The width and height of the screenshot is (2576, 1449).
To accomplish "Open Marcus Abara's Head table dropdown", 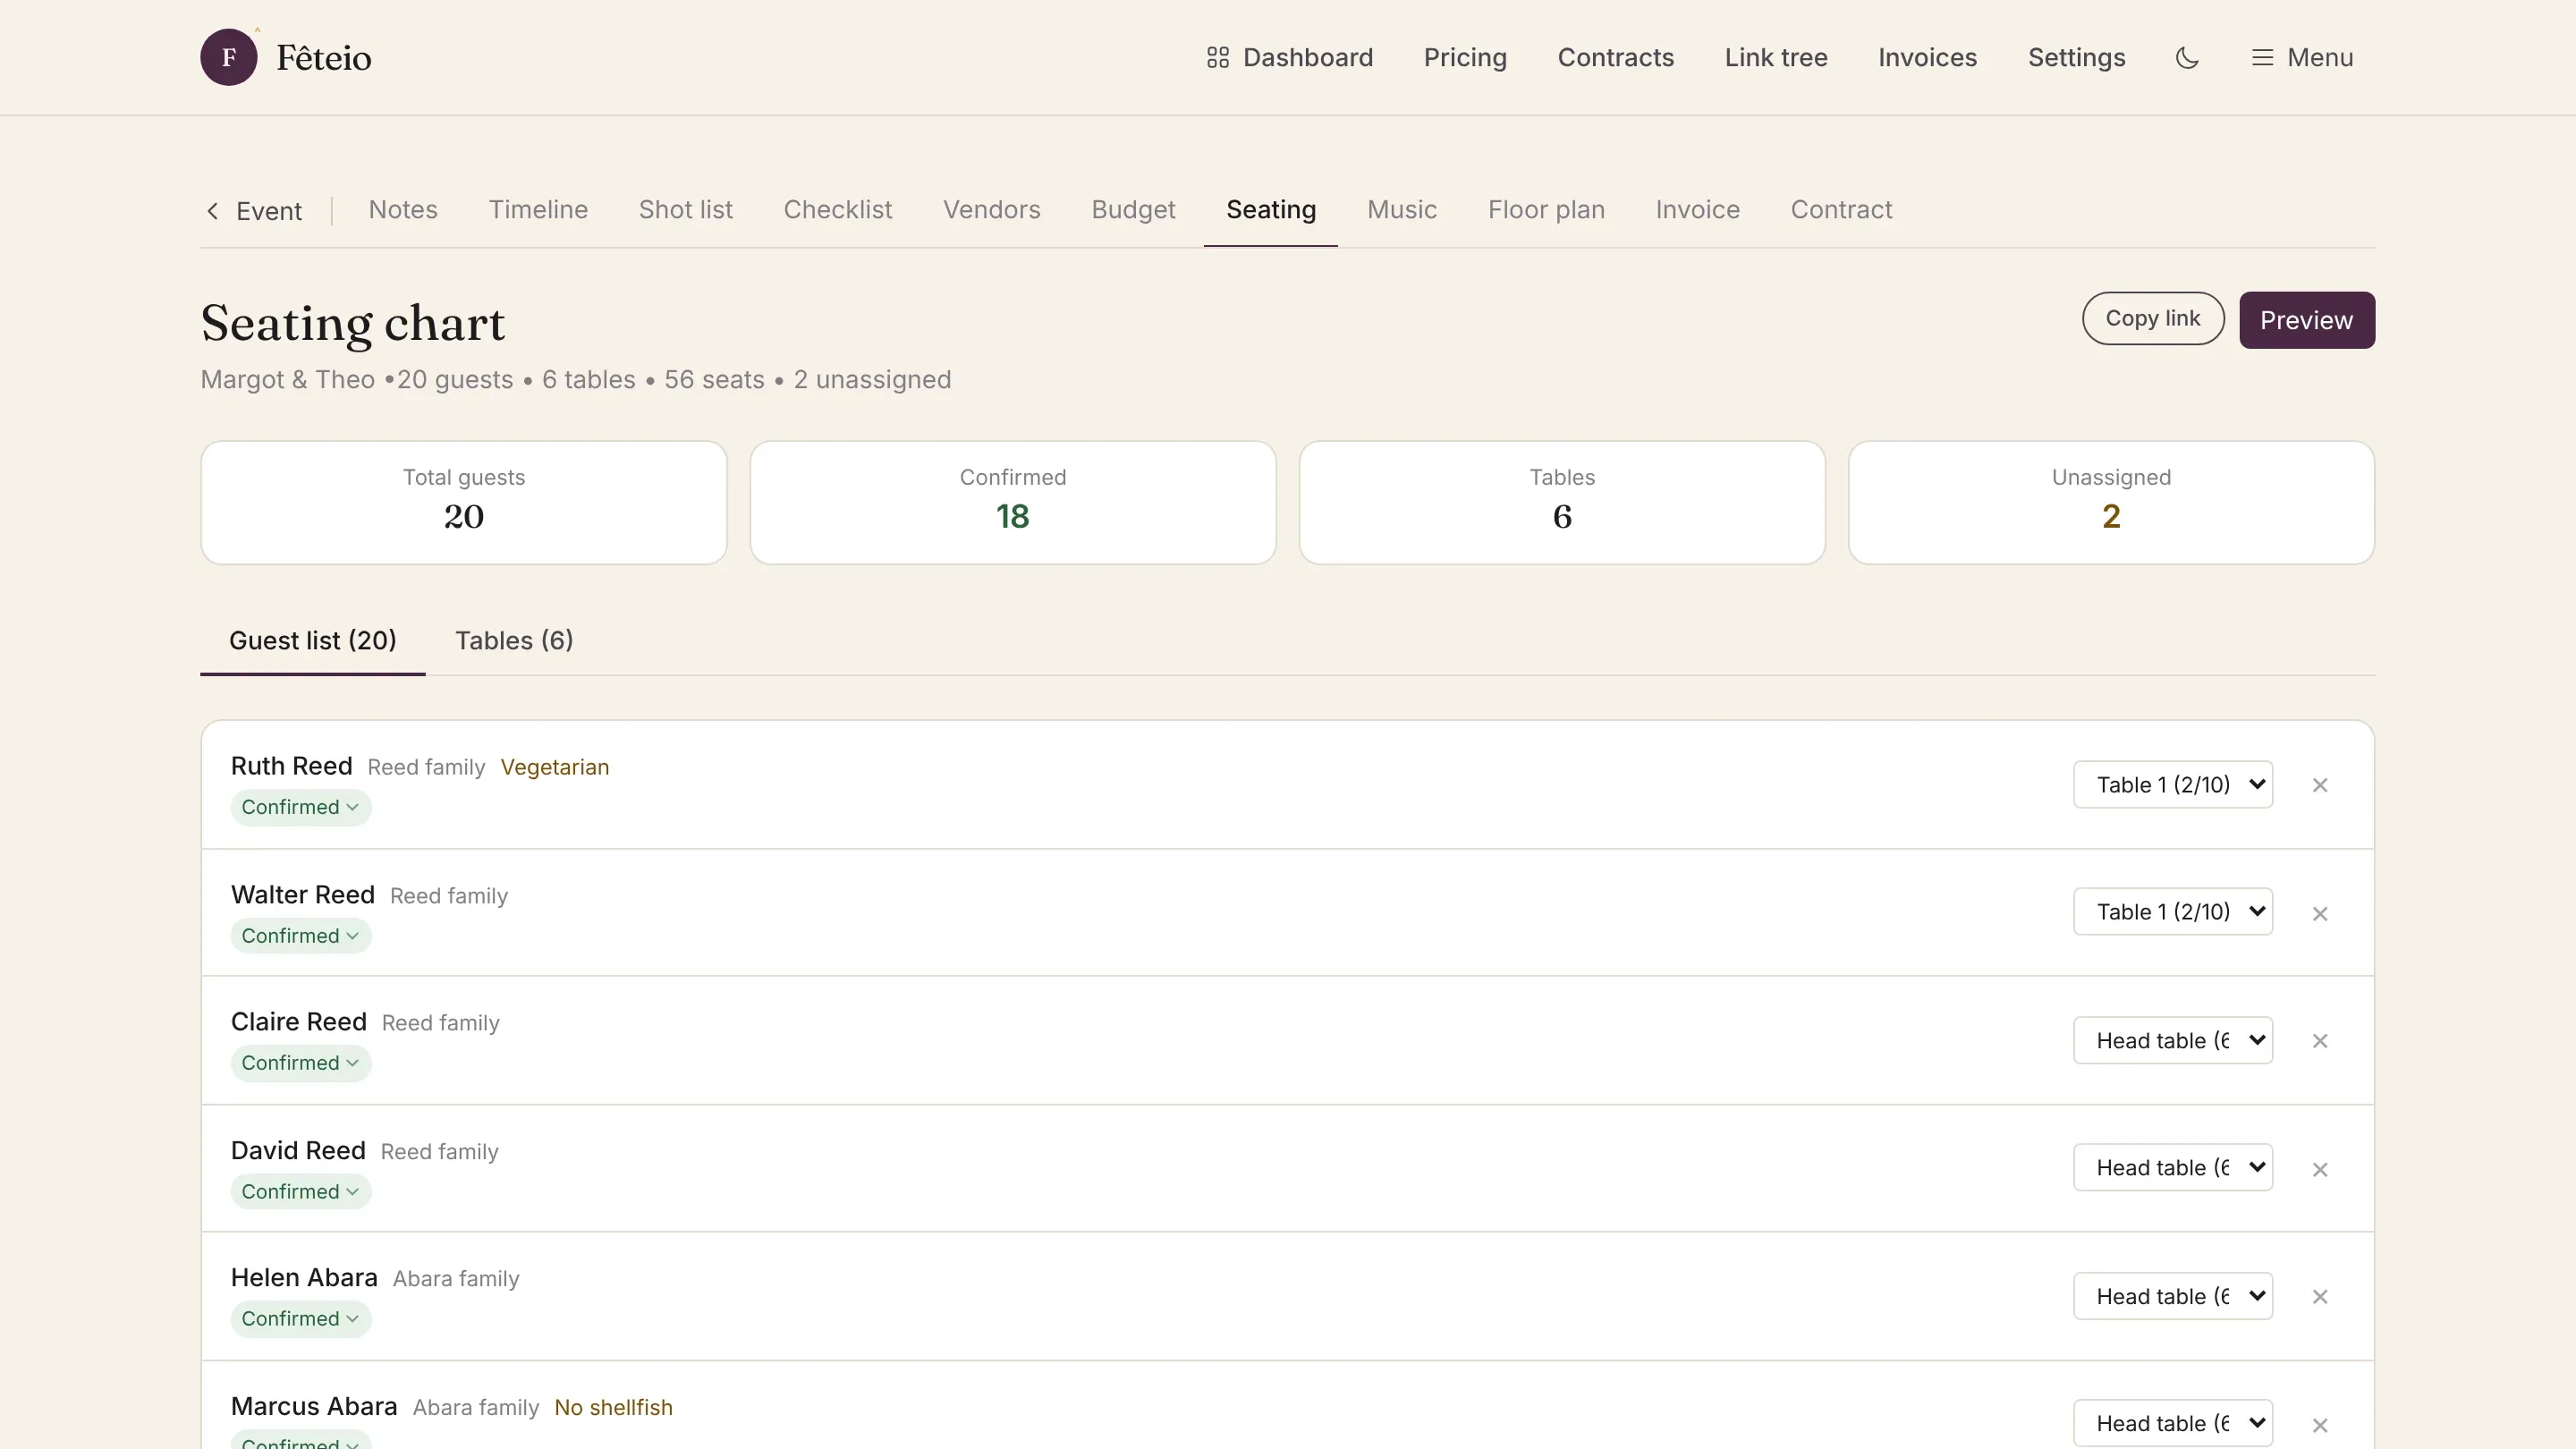I will point(2173,1423).
